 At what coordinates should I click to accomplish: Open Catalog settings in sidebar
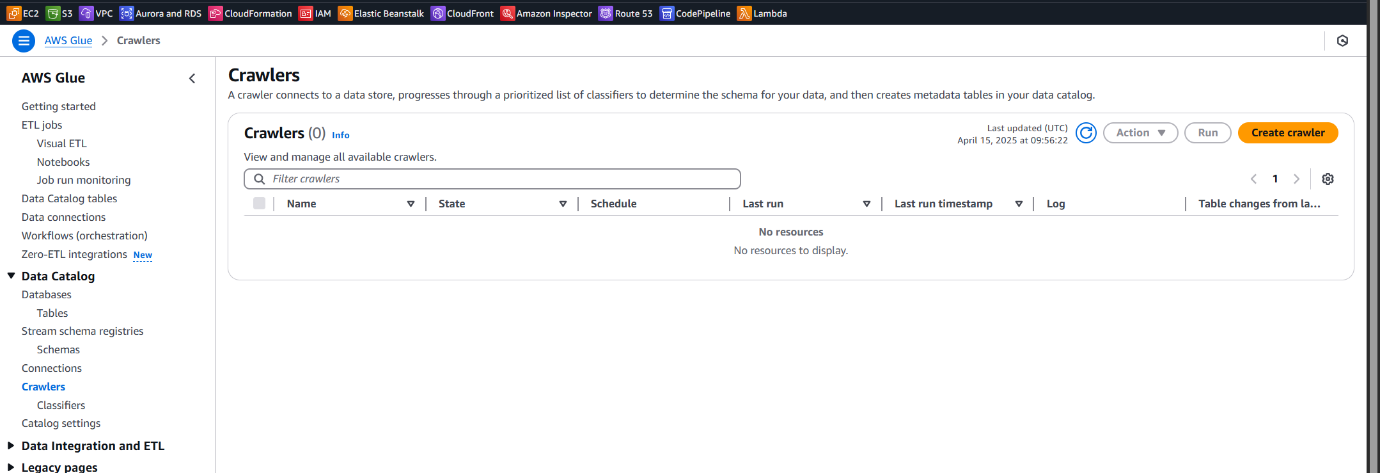(x=61, y=423)
